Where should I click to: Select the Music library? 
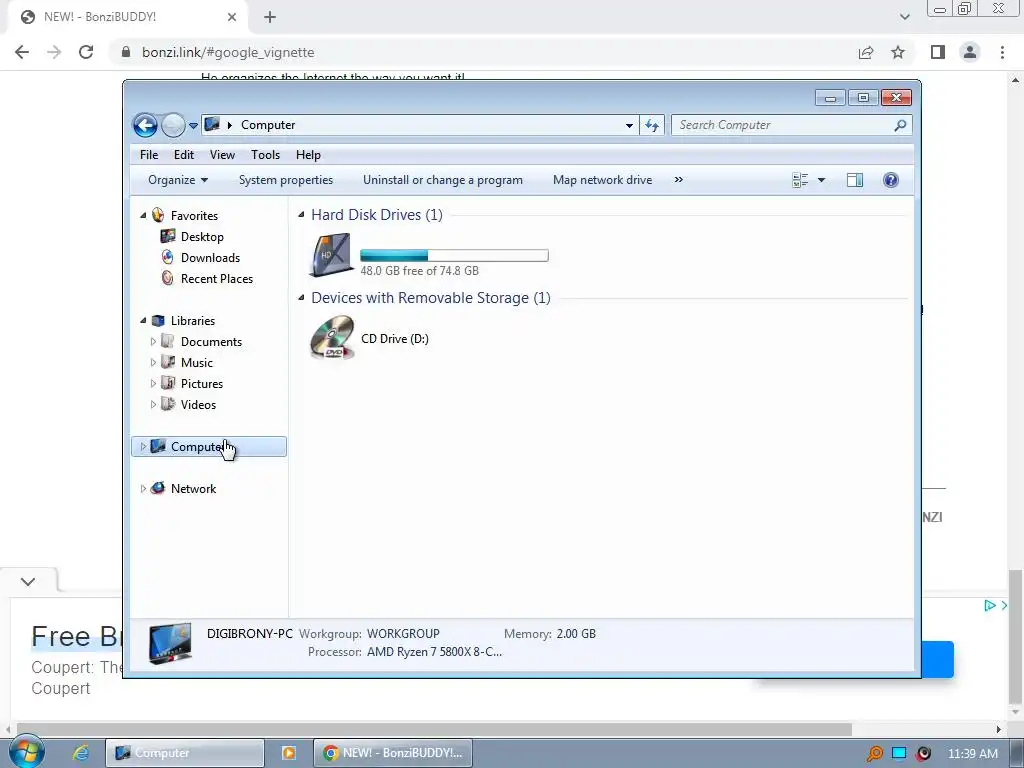(x=197, y=362)
